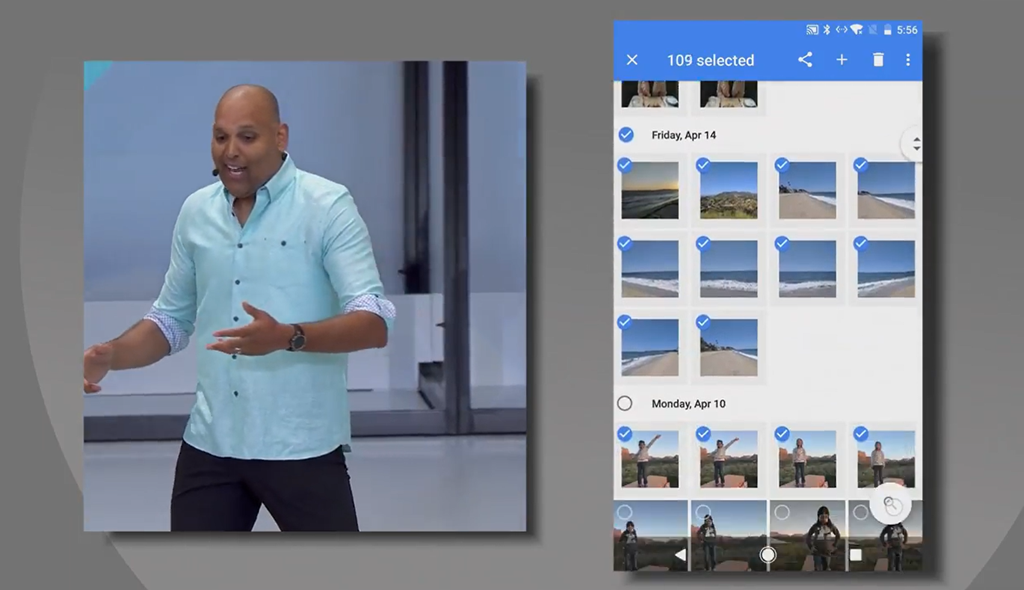Tap the Android home navigation button
Viewport: 1024px width, 590px height.
click(768, 555)
